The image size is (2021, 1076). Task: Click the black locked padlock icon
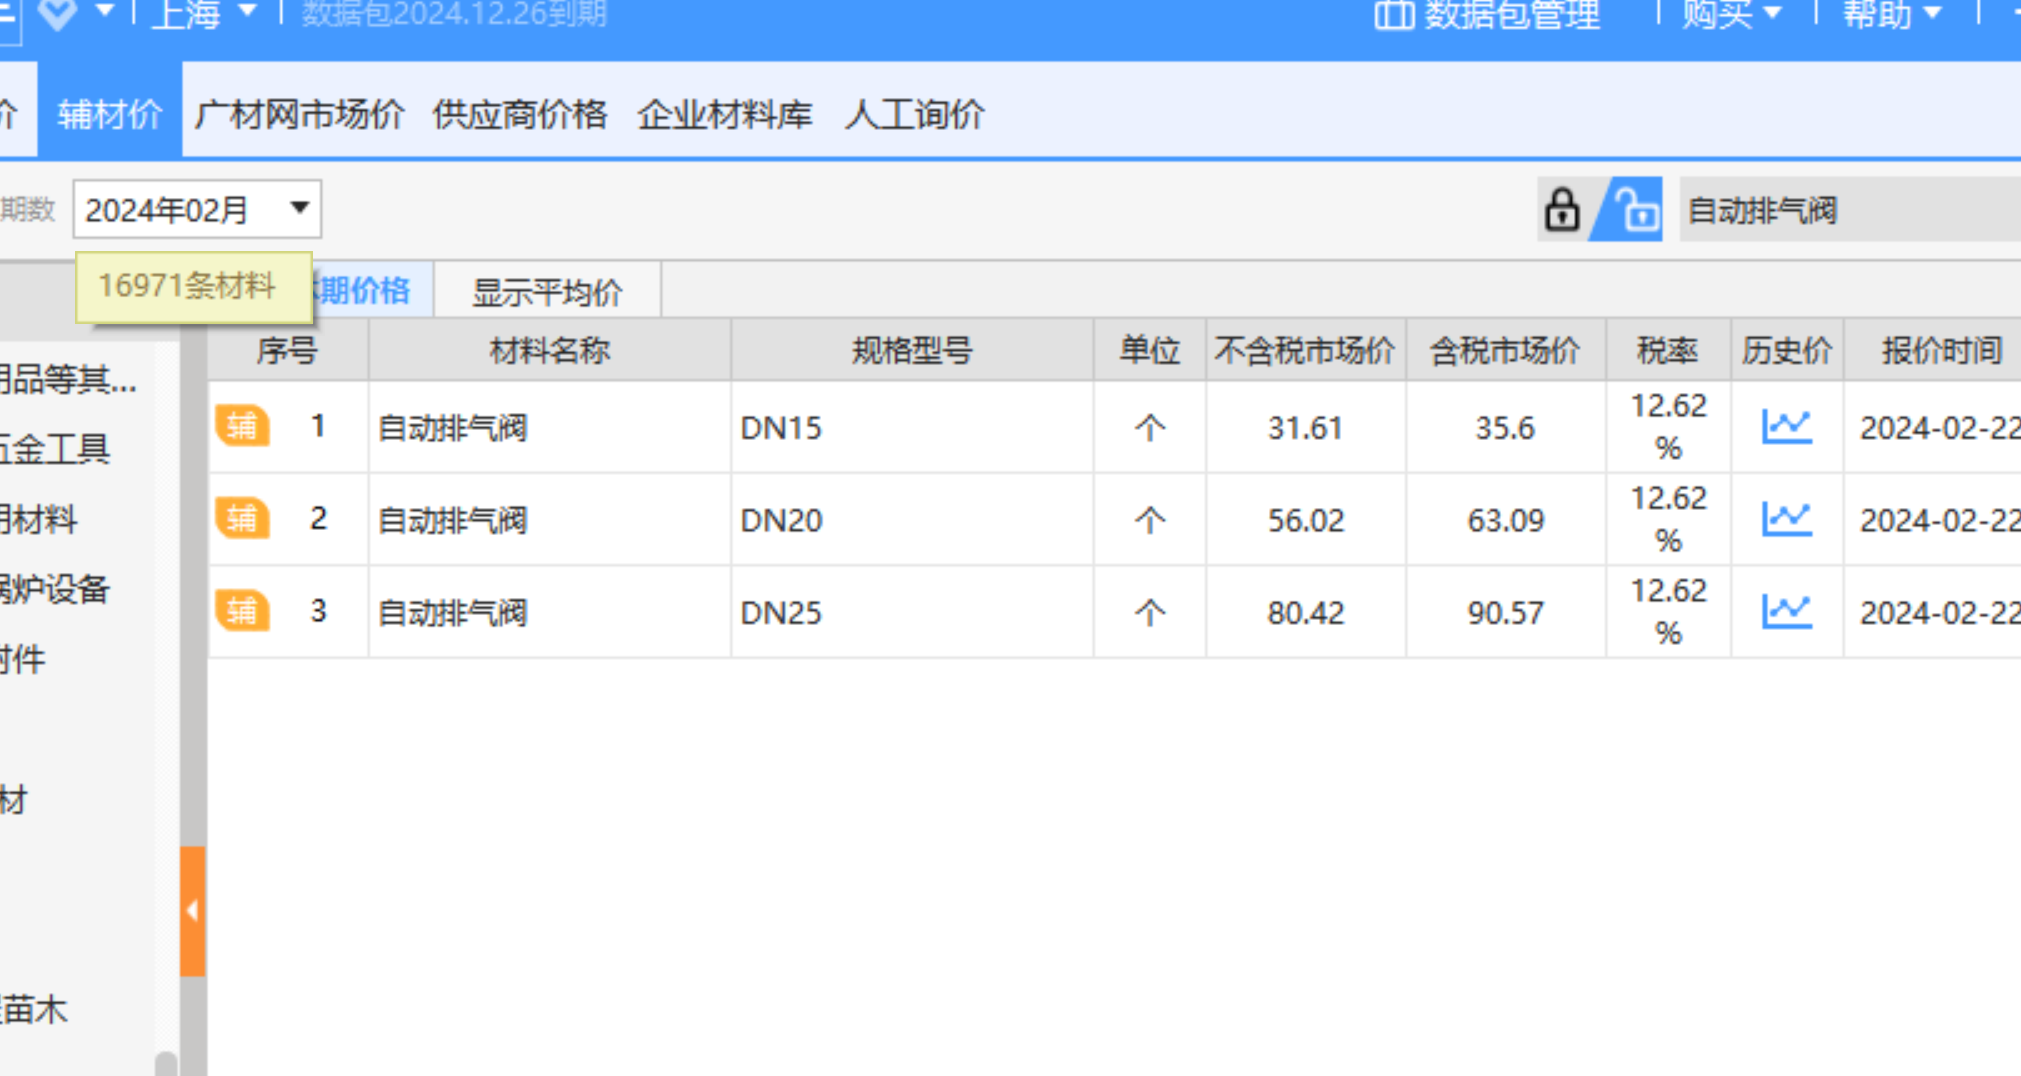(1561, 210)
